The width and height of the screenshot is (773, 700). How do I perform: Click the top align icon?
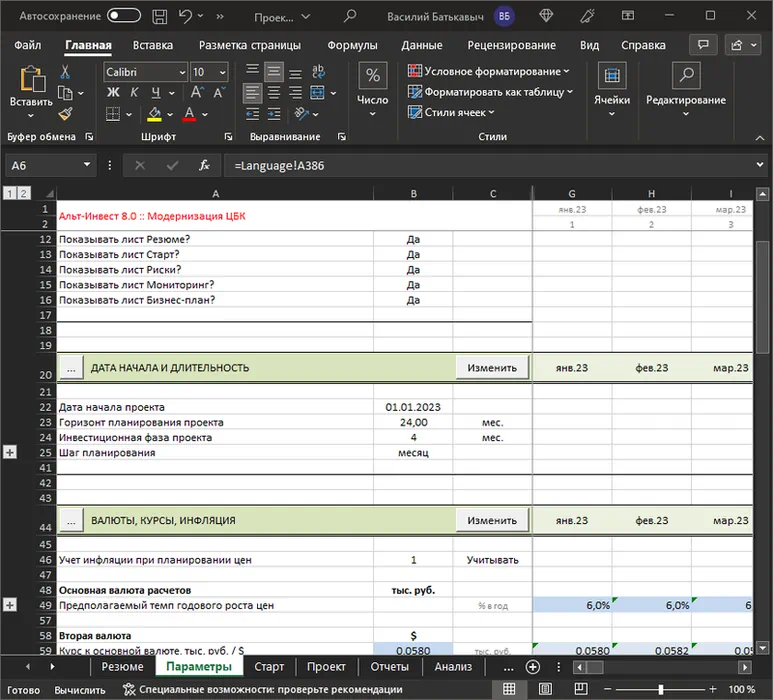252,72
